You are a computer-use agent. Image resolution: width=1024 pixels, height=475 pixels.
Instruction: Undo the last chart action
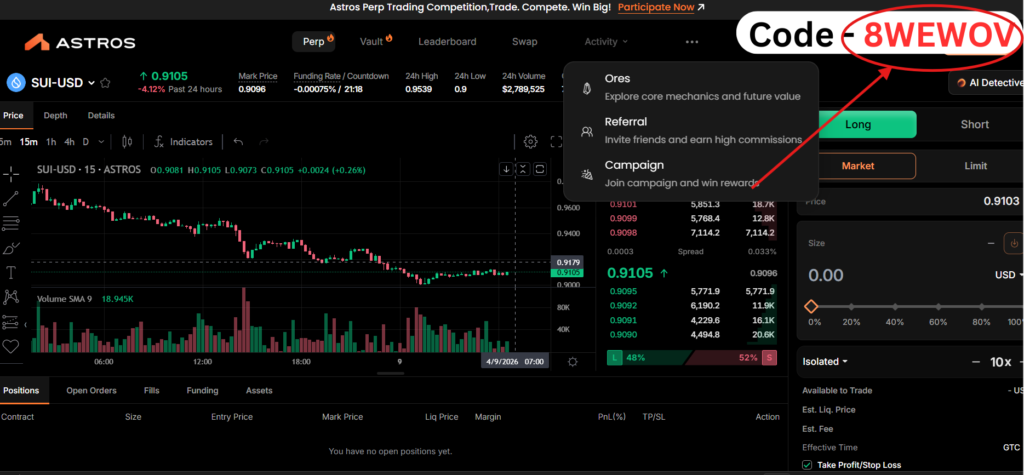click(238, 142)
